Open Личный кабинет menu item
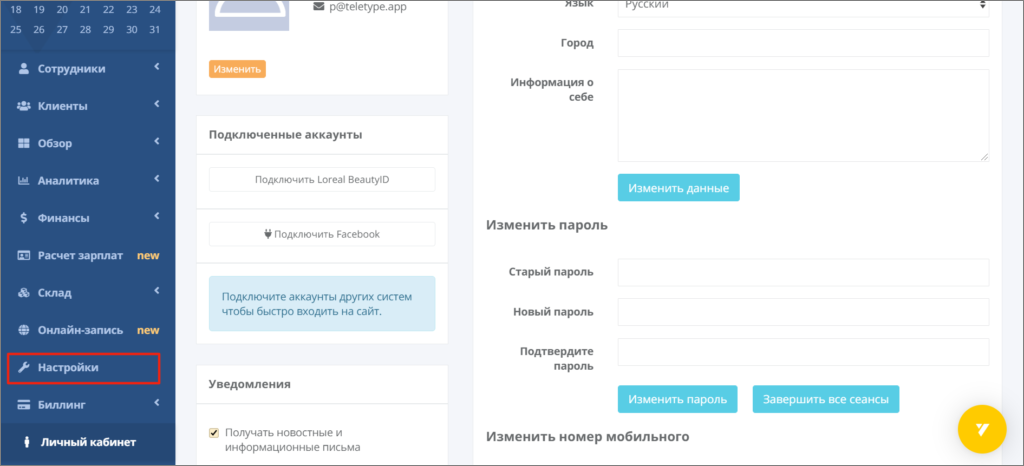The height and width of the screenshot is (466, 1024). pyautogui.click(x=88, y=441)
